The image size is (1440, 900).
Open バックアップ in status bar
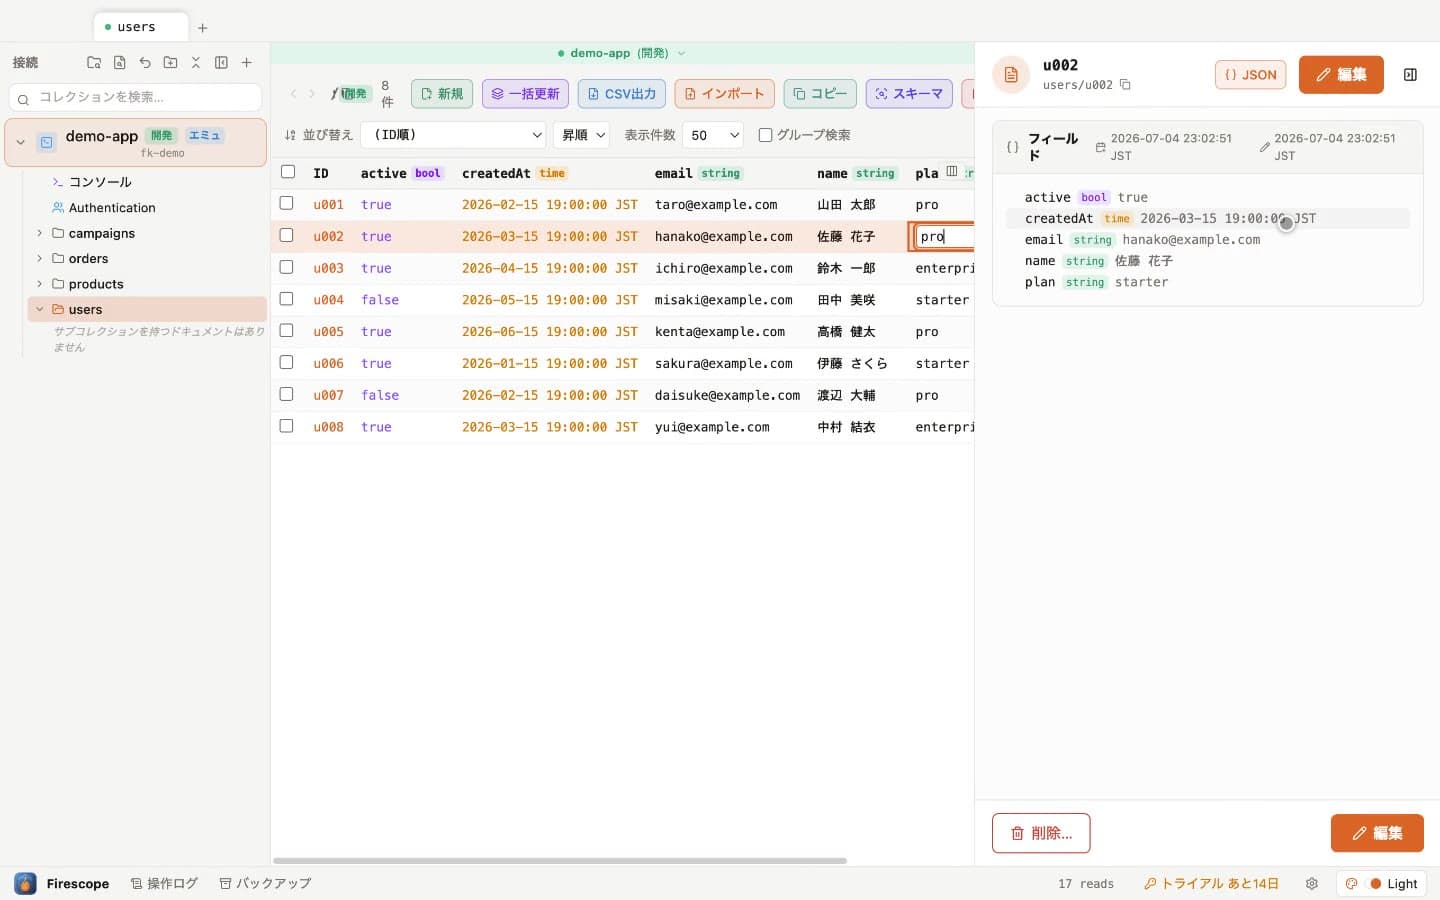pos(266,883)
